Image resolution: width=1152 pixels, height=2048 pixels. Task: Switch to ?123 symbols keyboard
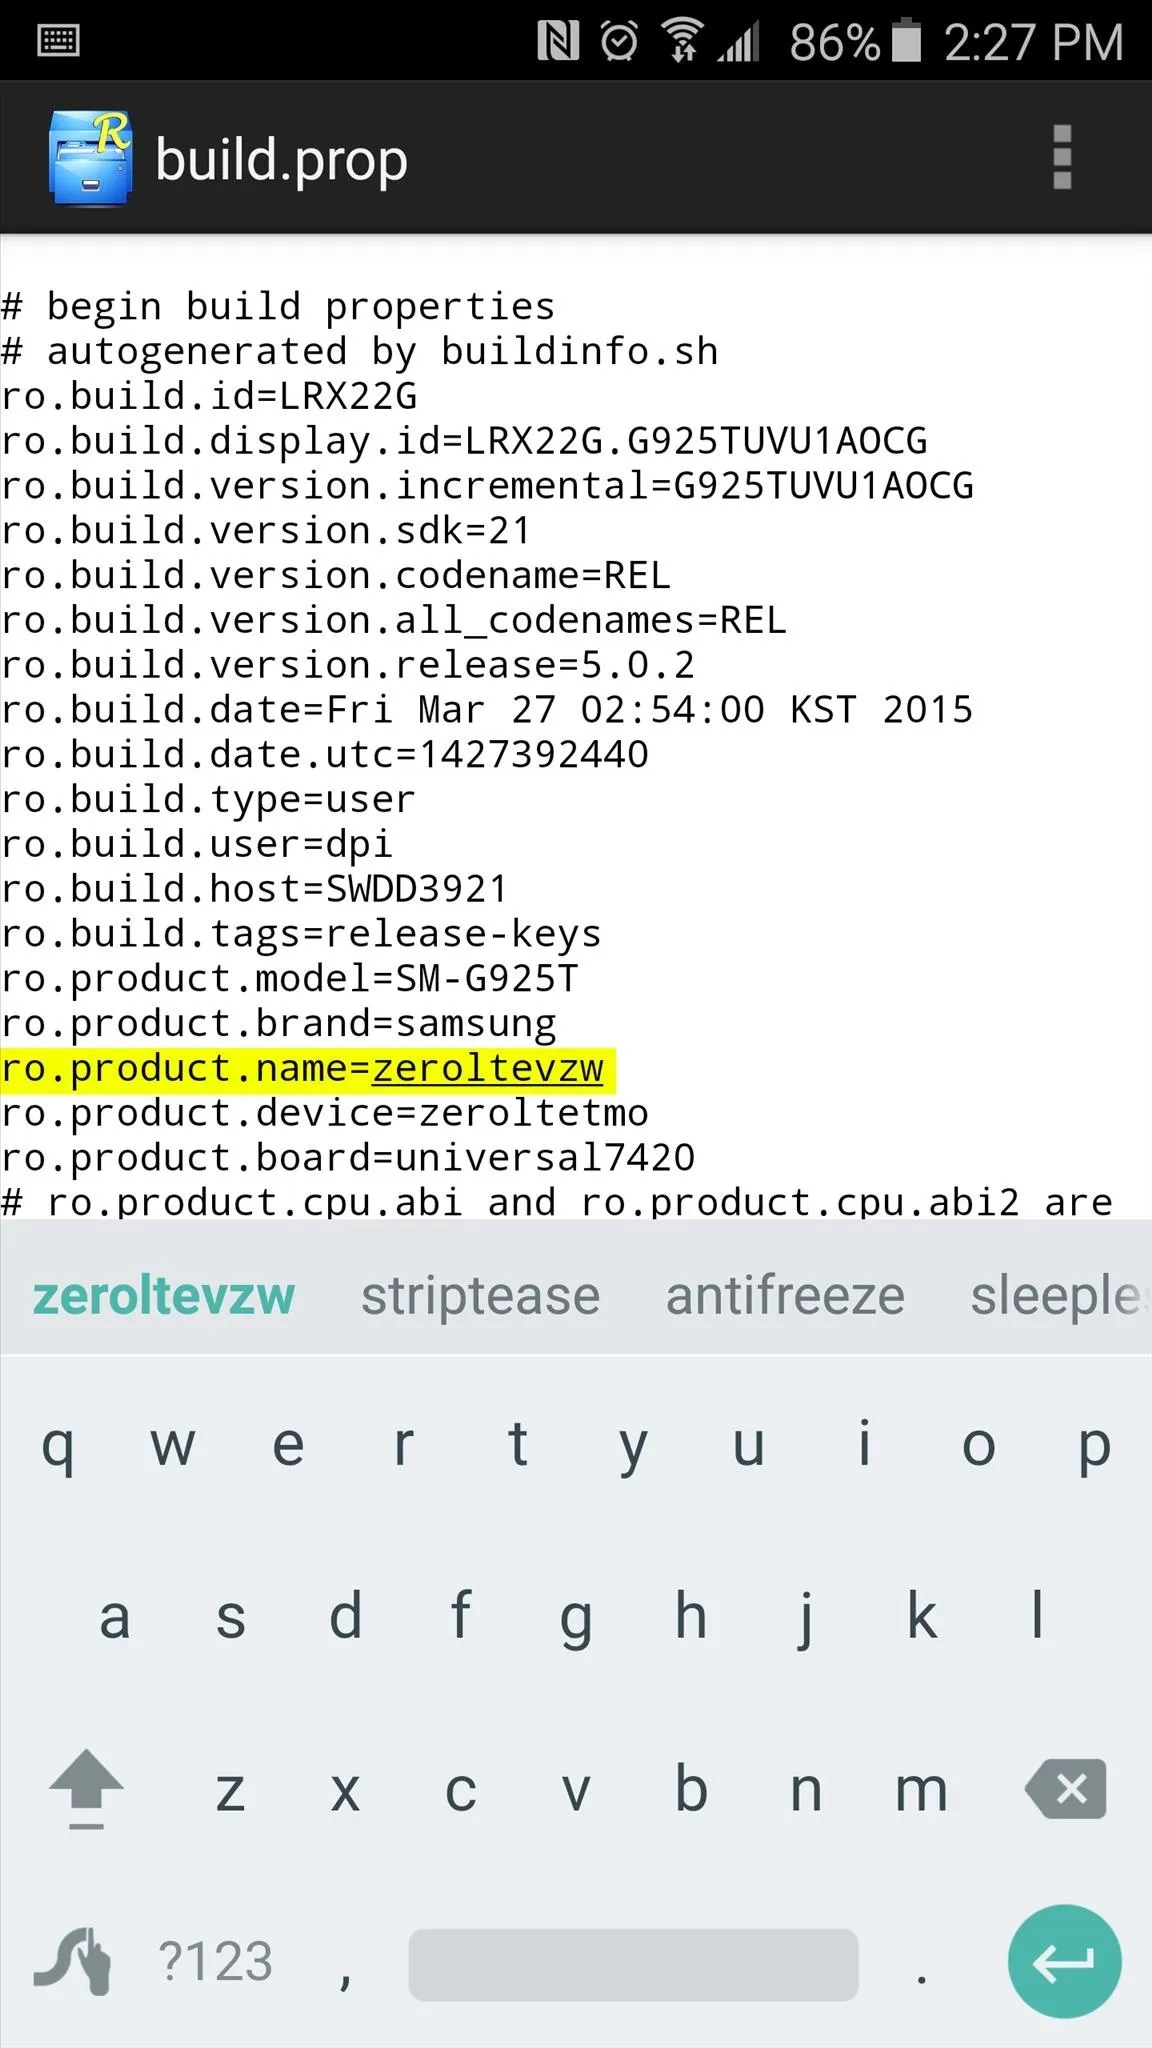pos(215,1961)
